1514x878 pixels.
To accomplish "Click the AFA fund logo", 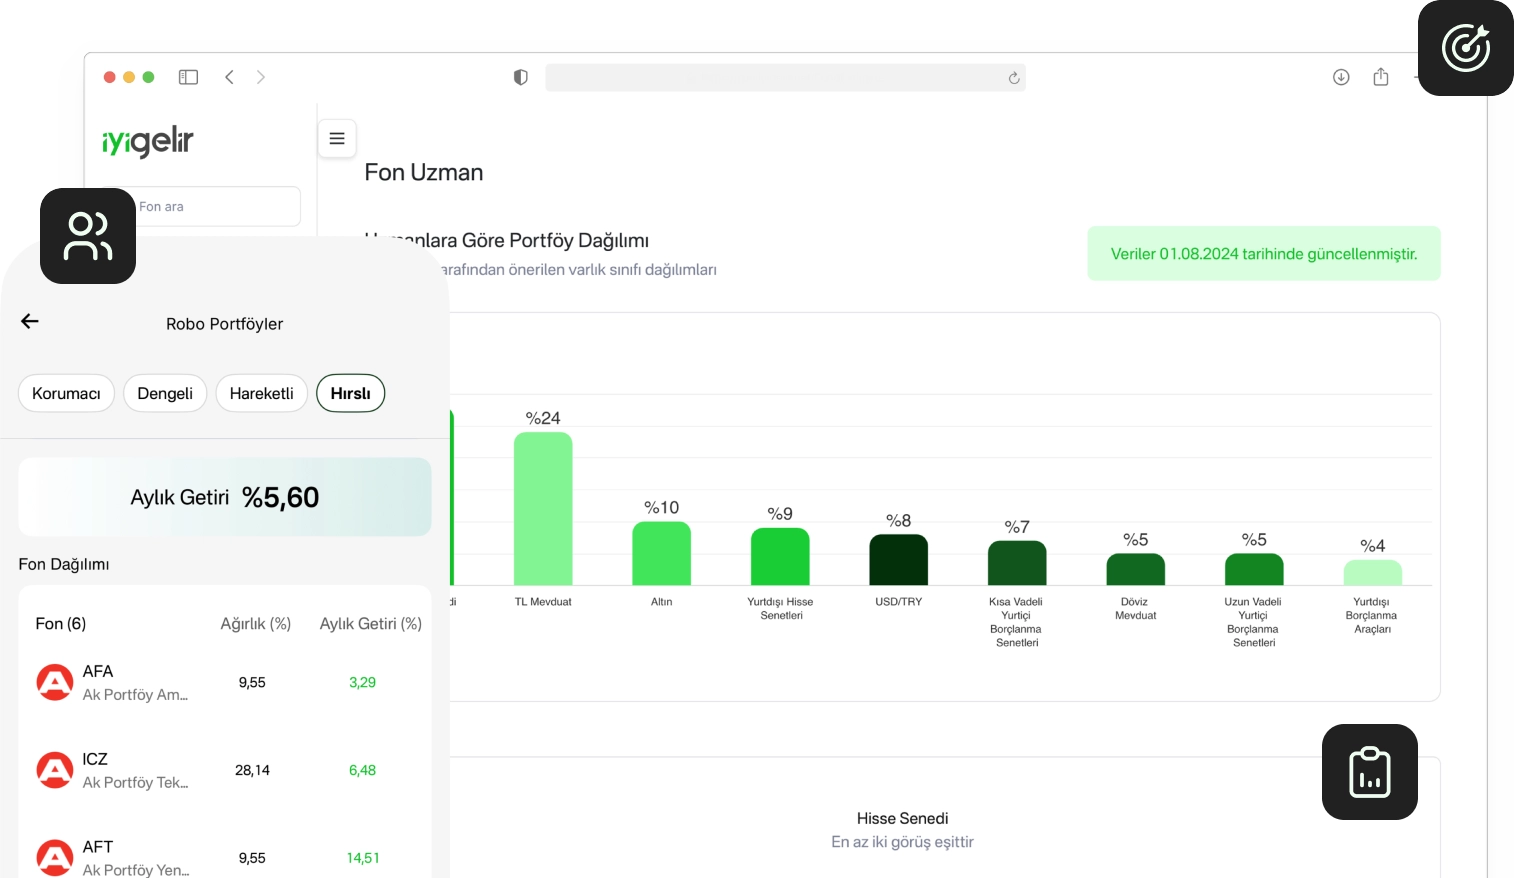I will [55, 682].
